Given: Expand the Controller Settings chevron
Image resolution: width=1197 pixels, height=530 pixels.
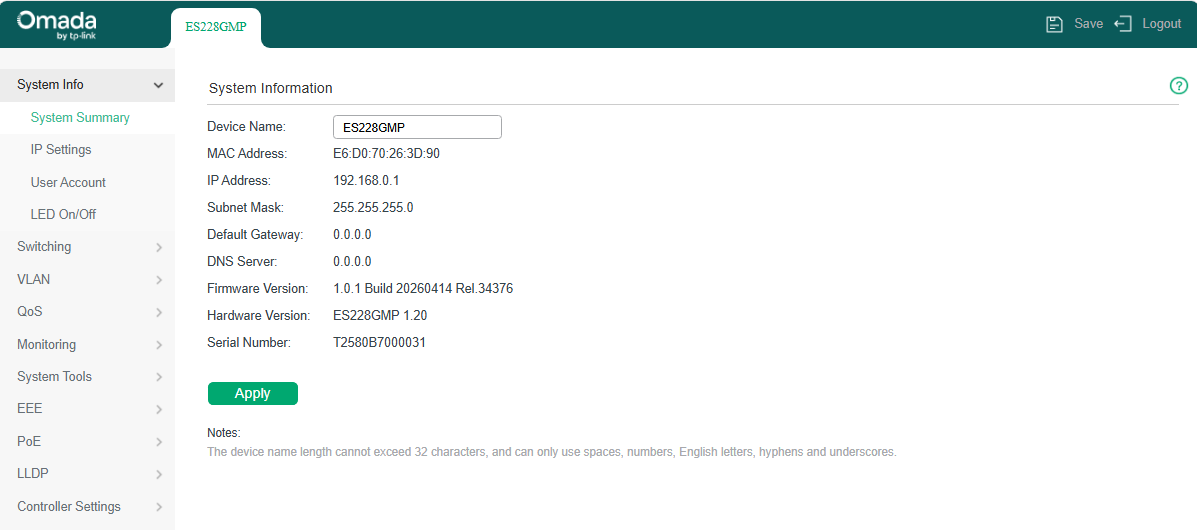Looking at the screenshot, I should [x=159, y=507].
